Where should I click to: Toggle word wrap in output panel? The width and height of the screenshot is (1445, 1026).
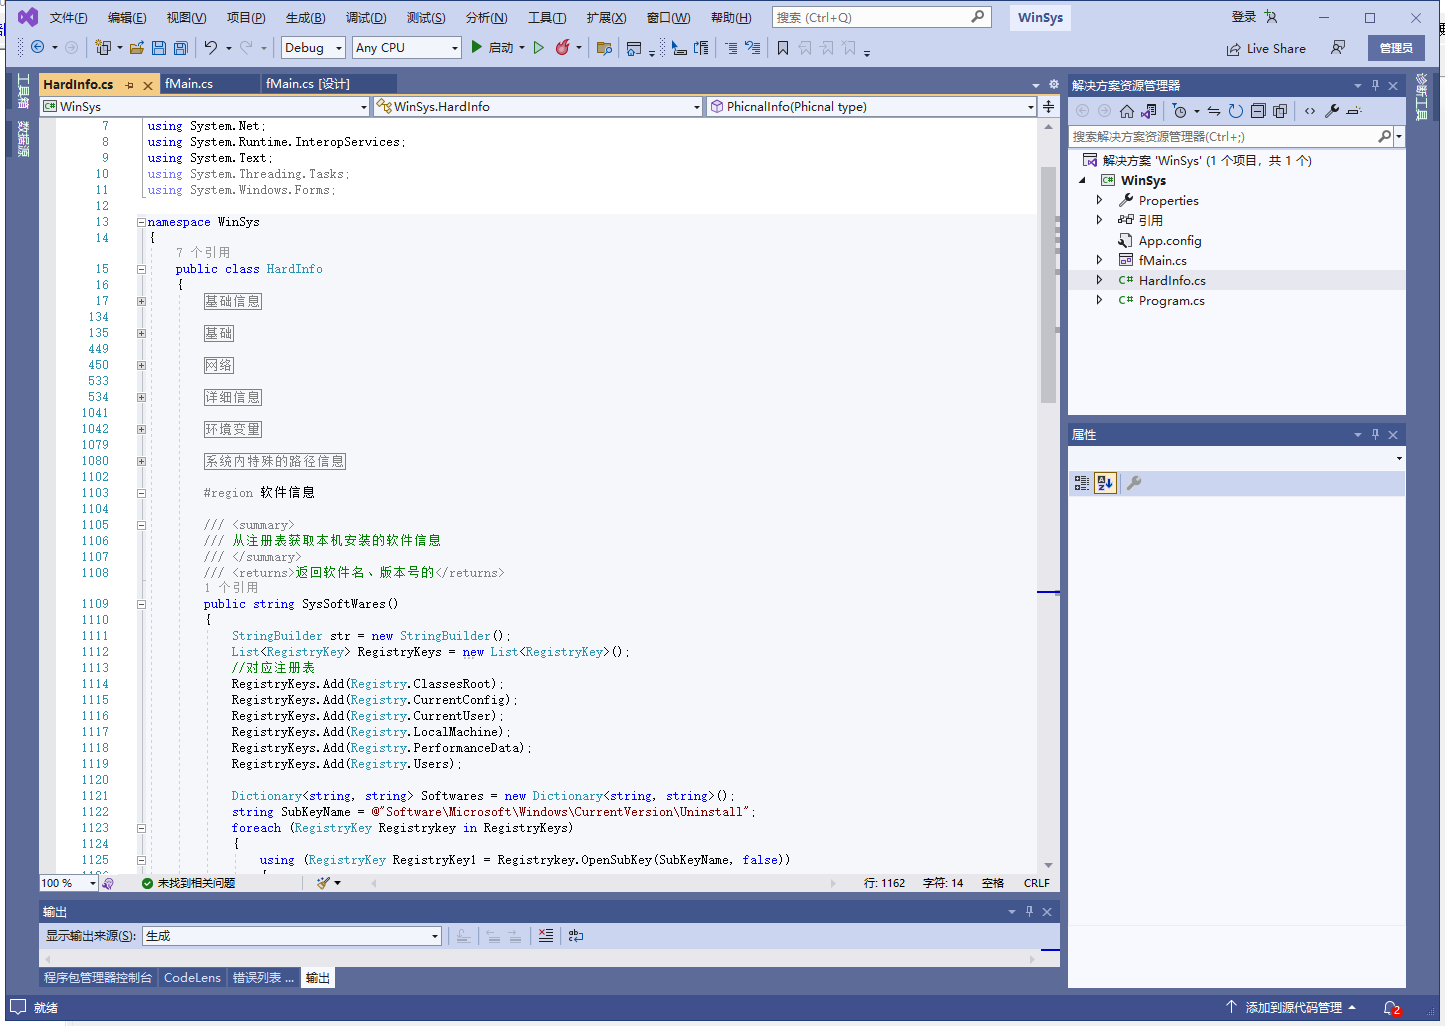[576, 936]
